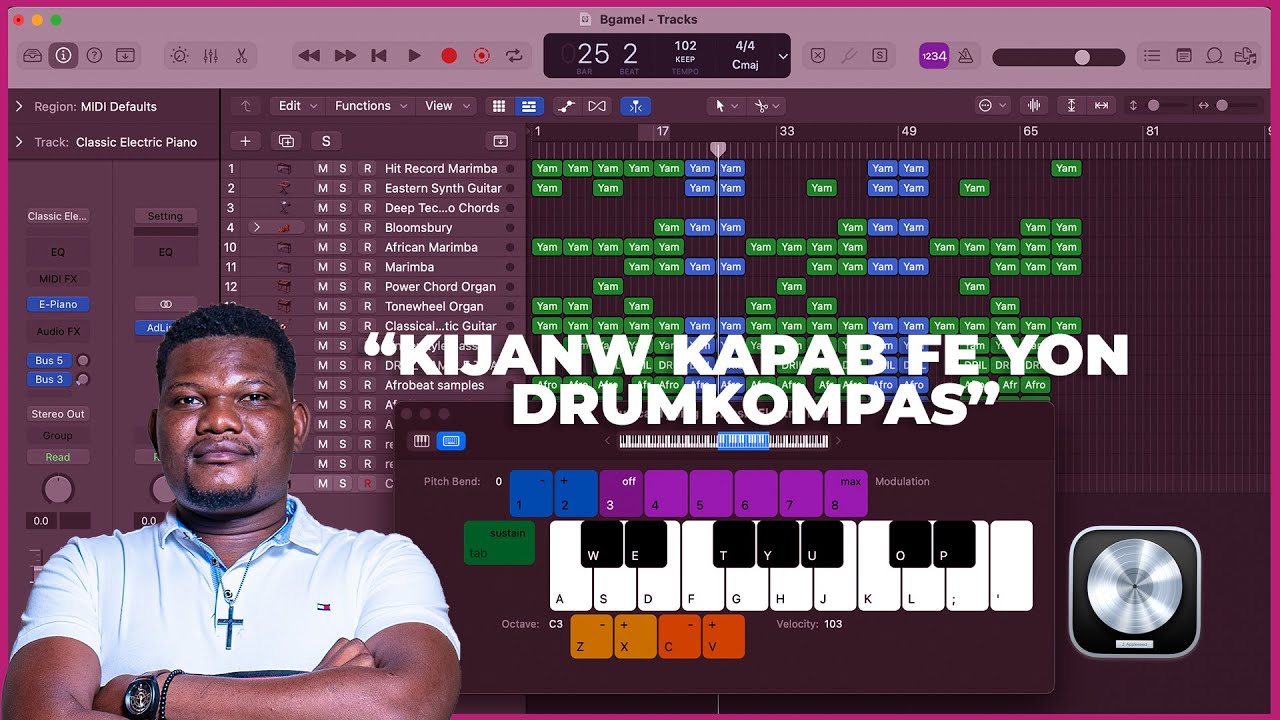Switch to the tracks list view button
Image resolution: width=1280 pixels, height=720 pixels.
(x=529, y=106)
